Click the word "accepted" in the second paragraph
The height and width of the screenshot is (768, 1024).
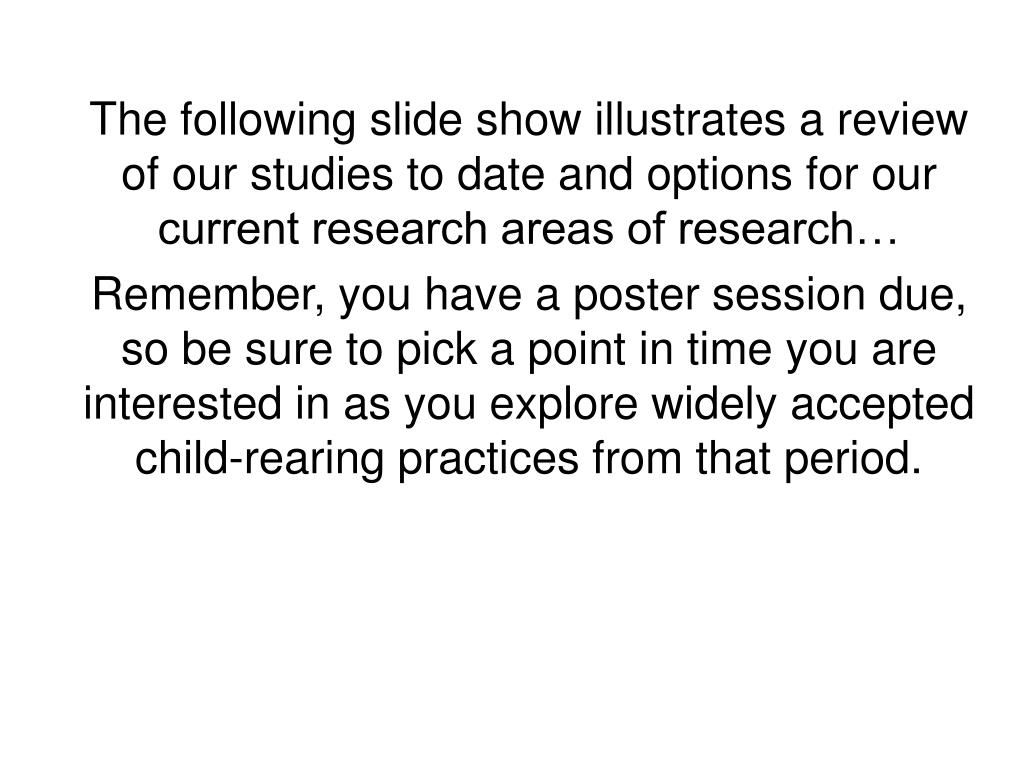click(x=882, y=405)
